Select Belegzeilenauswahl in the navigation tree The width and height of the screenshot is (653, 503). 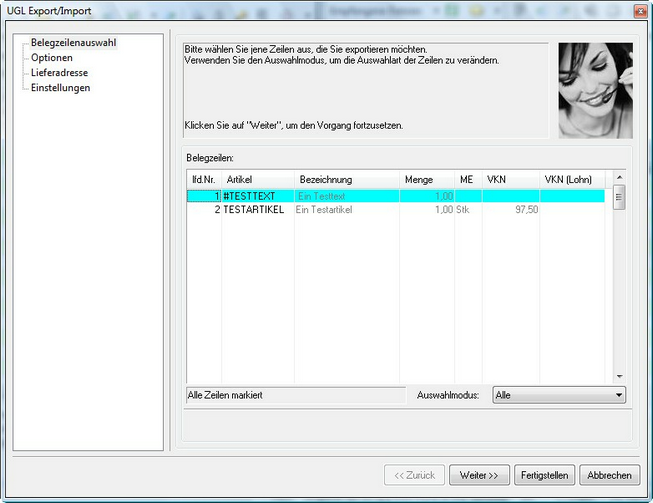click(74, 42)
